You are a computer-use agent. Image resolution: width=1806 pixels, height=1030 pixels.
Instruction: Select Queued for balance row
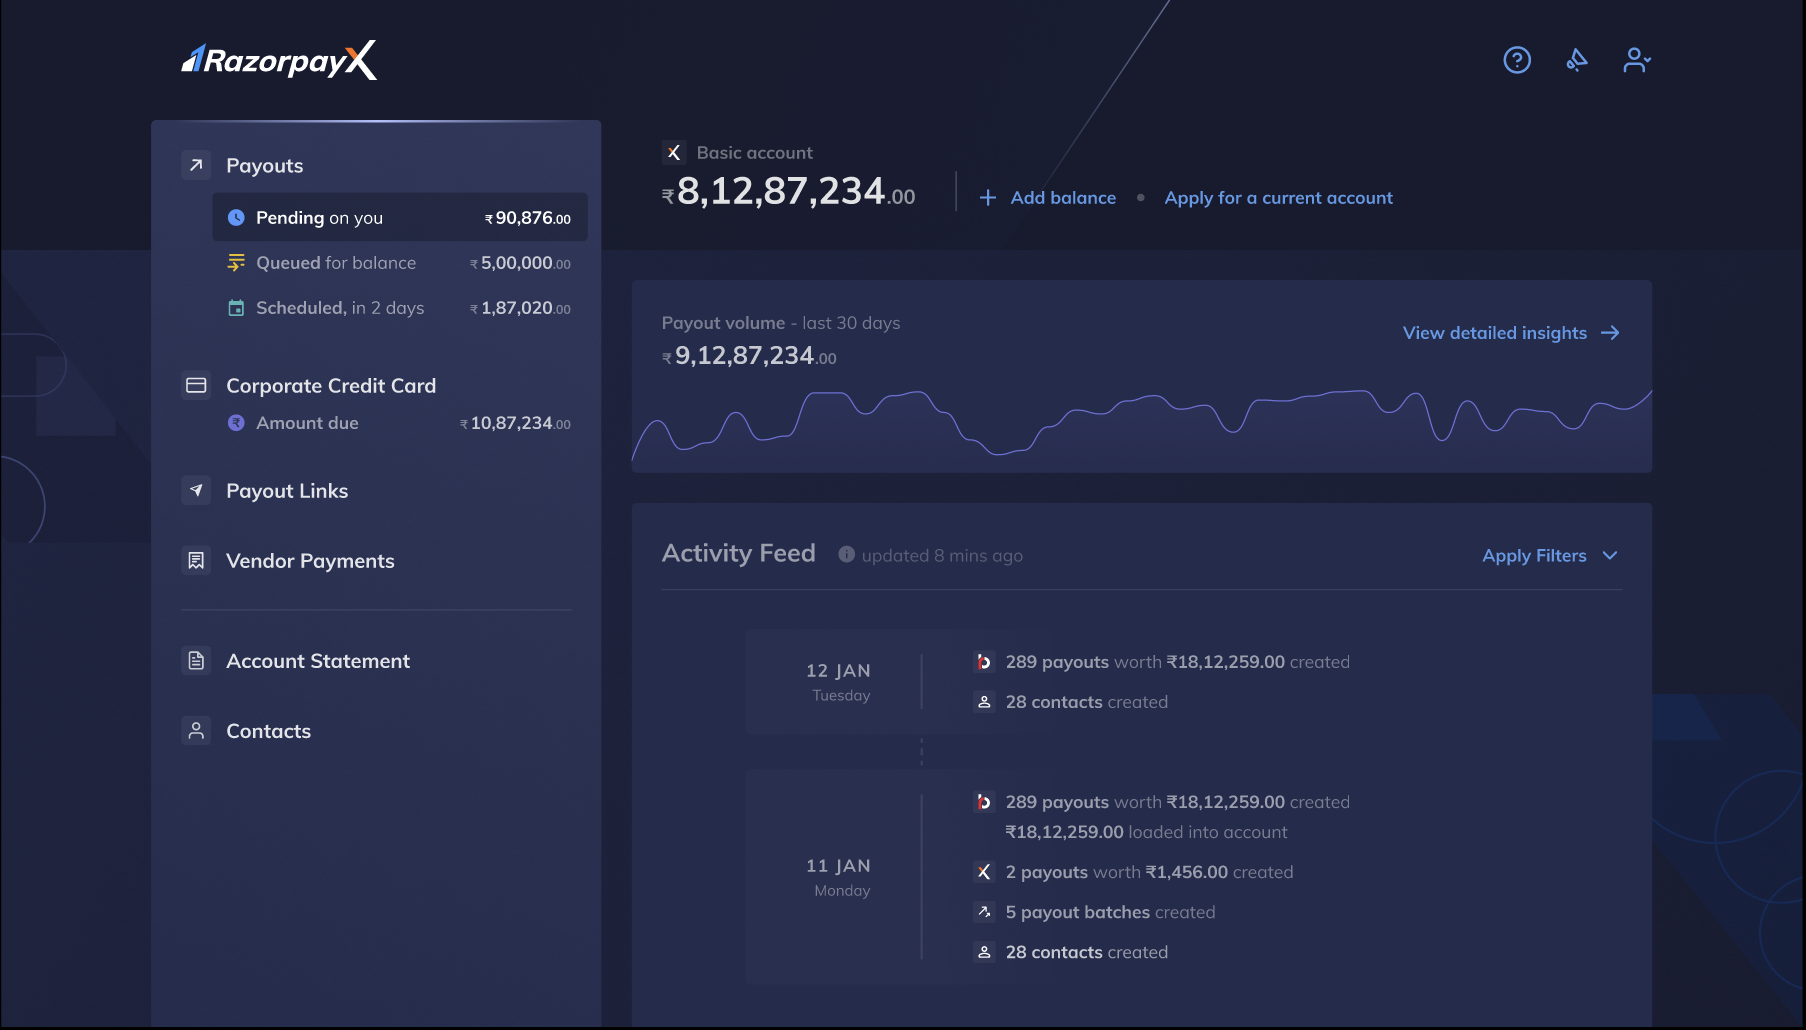point(400,263)
